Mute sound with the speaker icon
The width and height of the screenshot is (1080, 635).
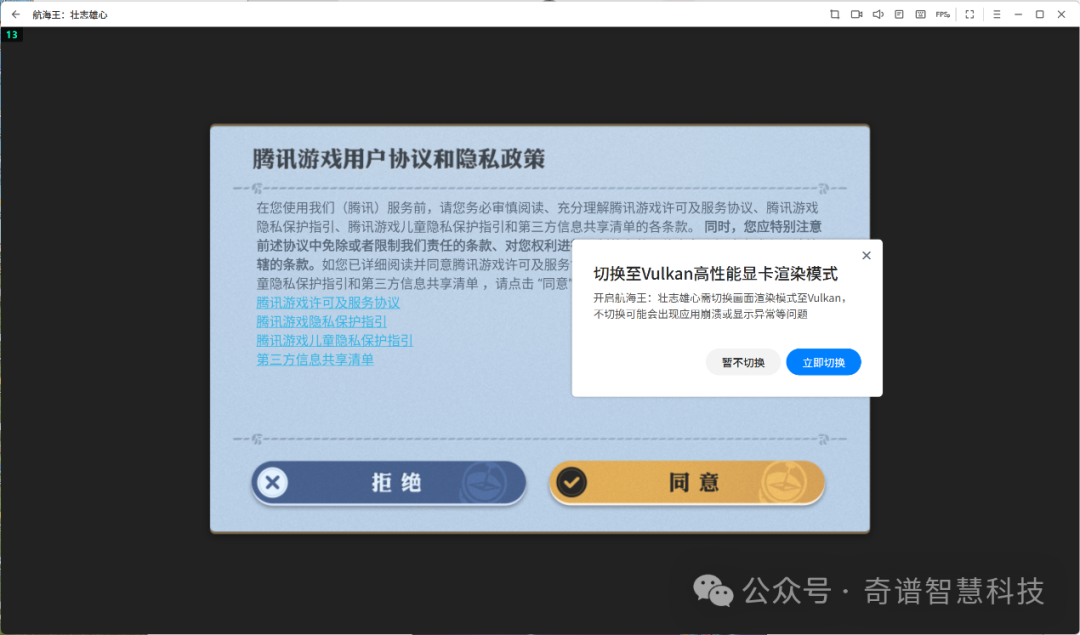point(878,14)
